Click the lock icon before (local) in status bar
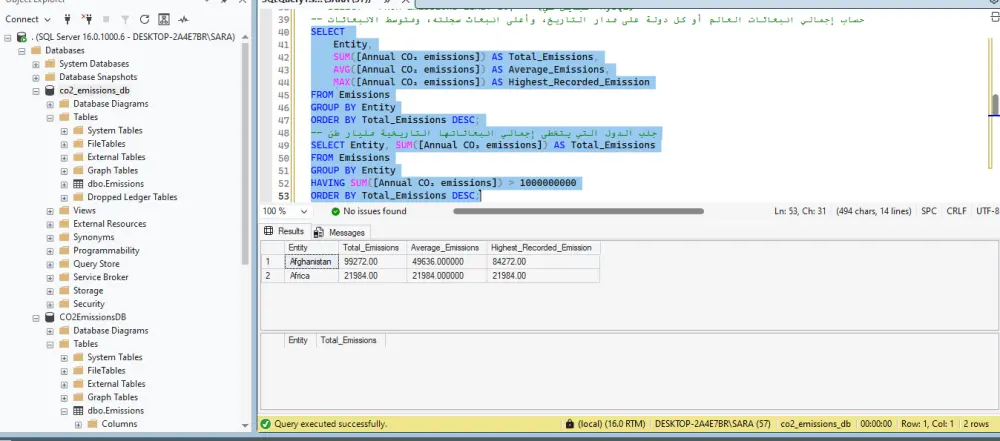Viewport: 1000px width, 441px height. click(x=570, y=423)
